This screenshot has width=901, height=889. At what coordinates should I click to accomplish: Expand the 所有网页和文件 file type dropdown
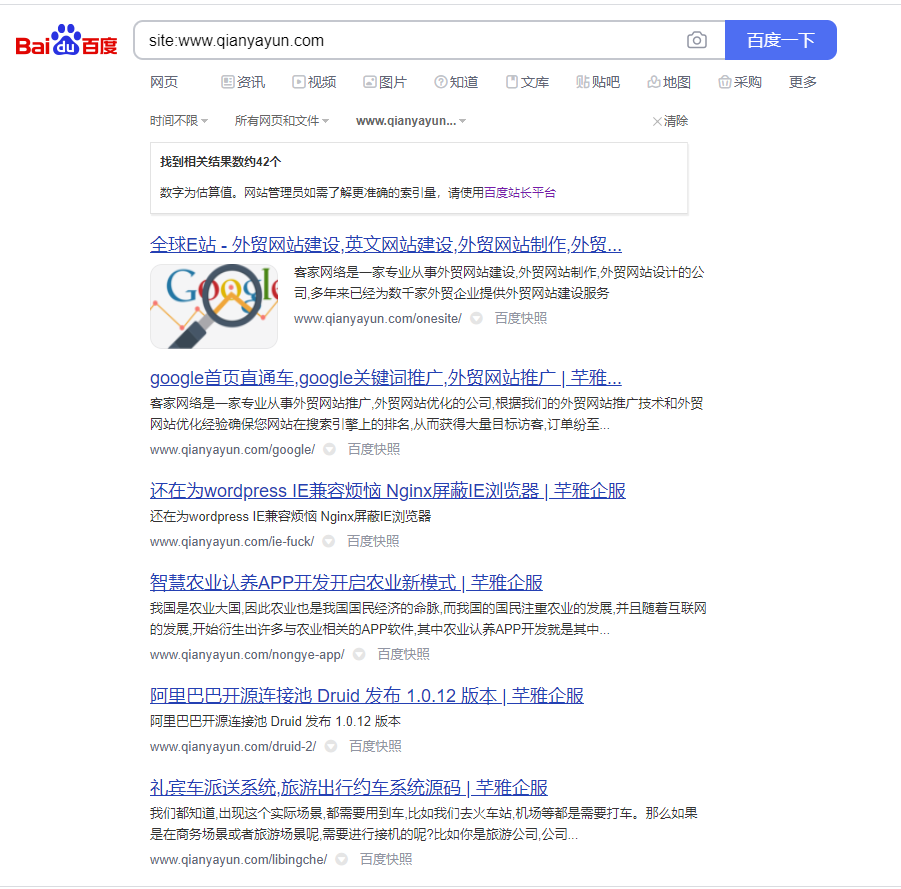pyautogui.click(x=282, y=121)
